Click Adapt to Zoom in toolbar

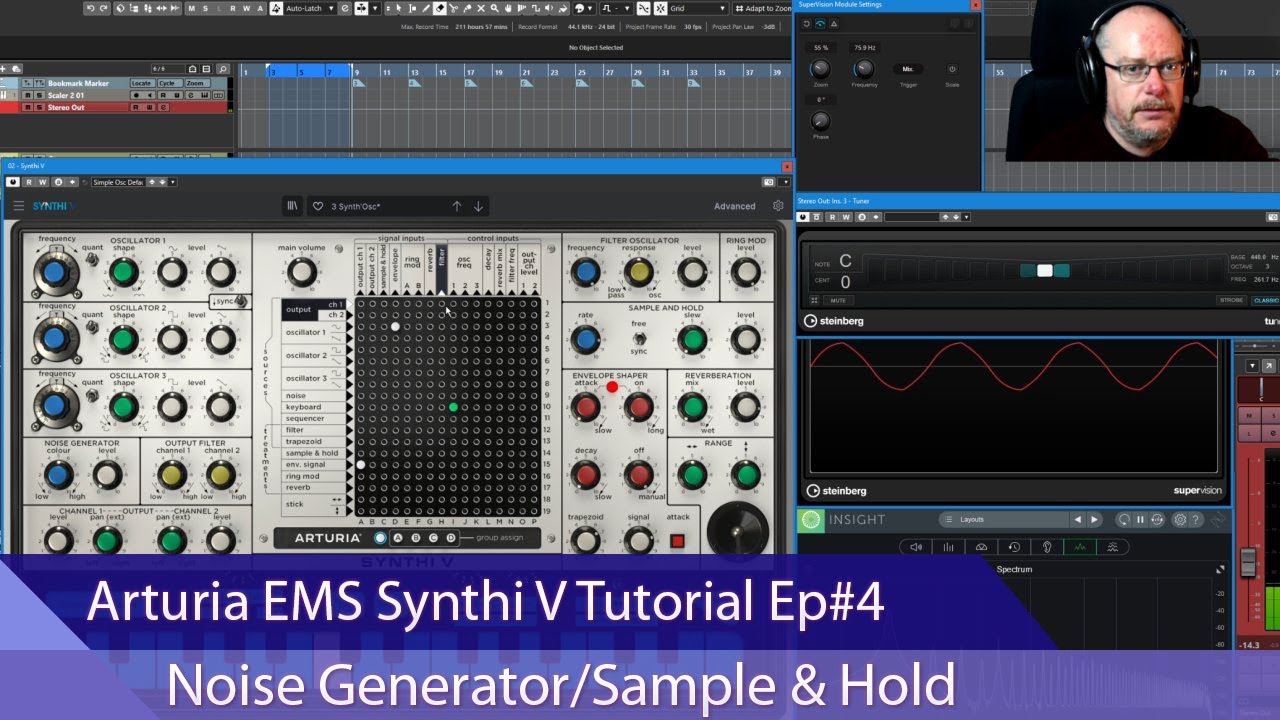tap(765, 8)
